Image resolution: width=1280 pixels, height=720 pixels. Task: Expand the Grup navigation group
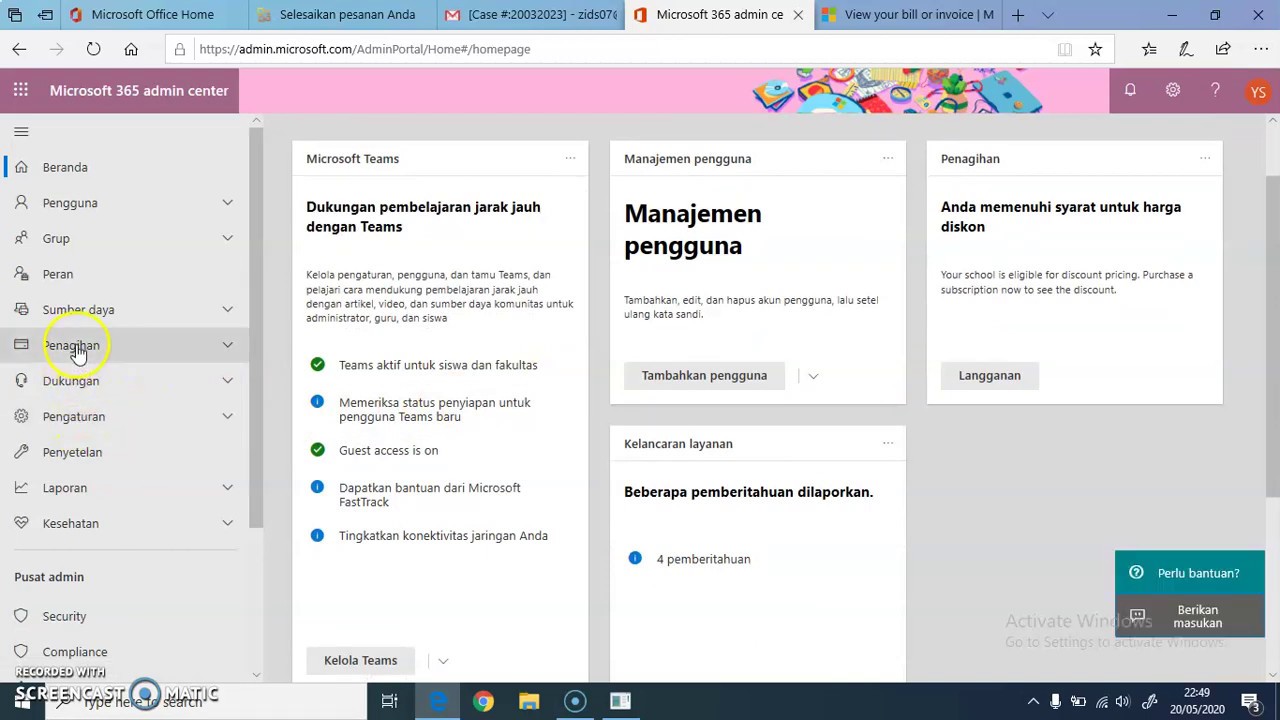[x=228, y=238]
